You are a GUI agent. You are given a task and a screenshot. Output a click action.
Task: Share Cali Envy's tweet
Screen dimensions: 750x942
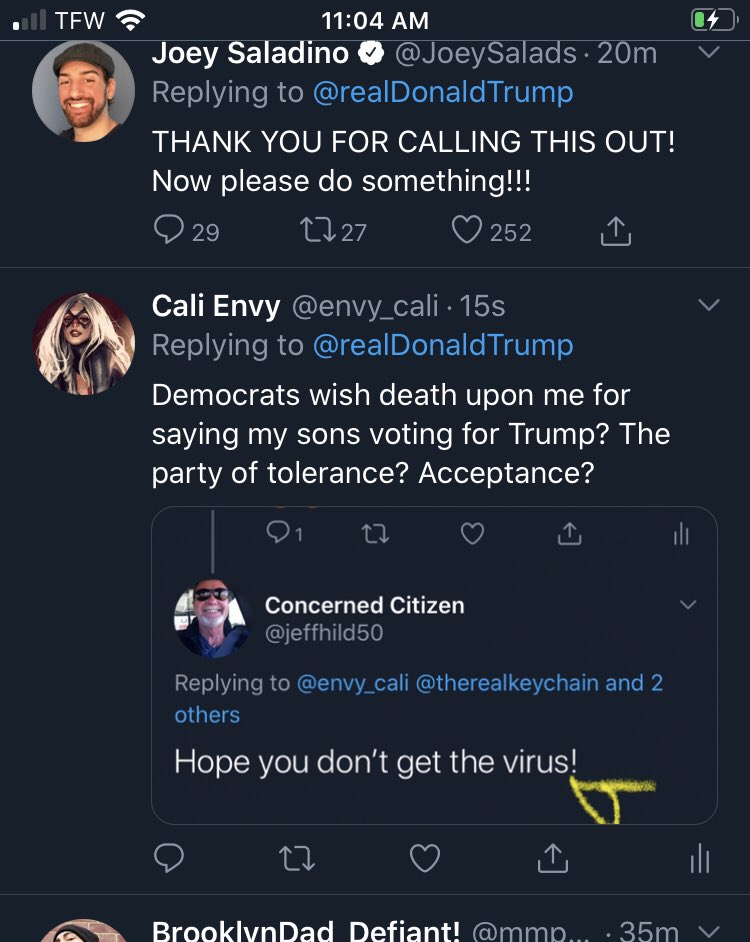pyautogui.click(x=553, y=858)
